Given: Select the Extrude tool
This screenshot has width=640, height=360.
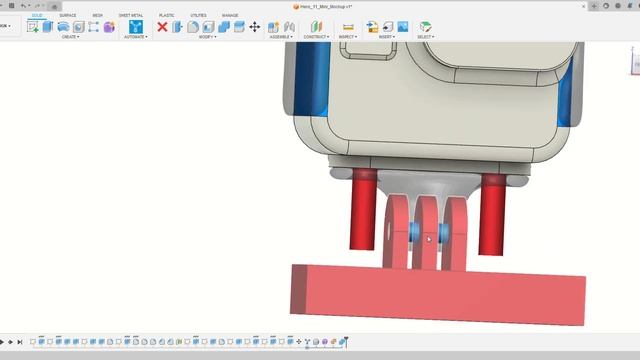Looking at the screenshot, I should (x=48, y=27).
